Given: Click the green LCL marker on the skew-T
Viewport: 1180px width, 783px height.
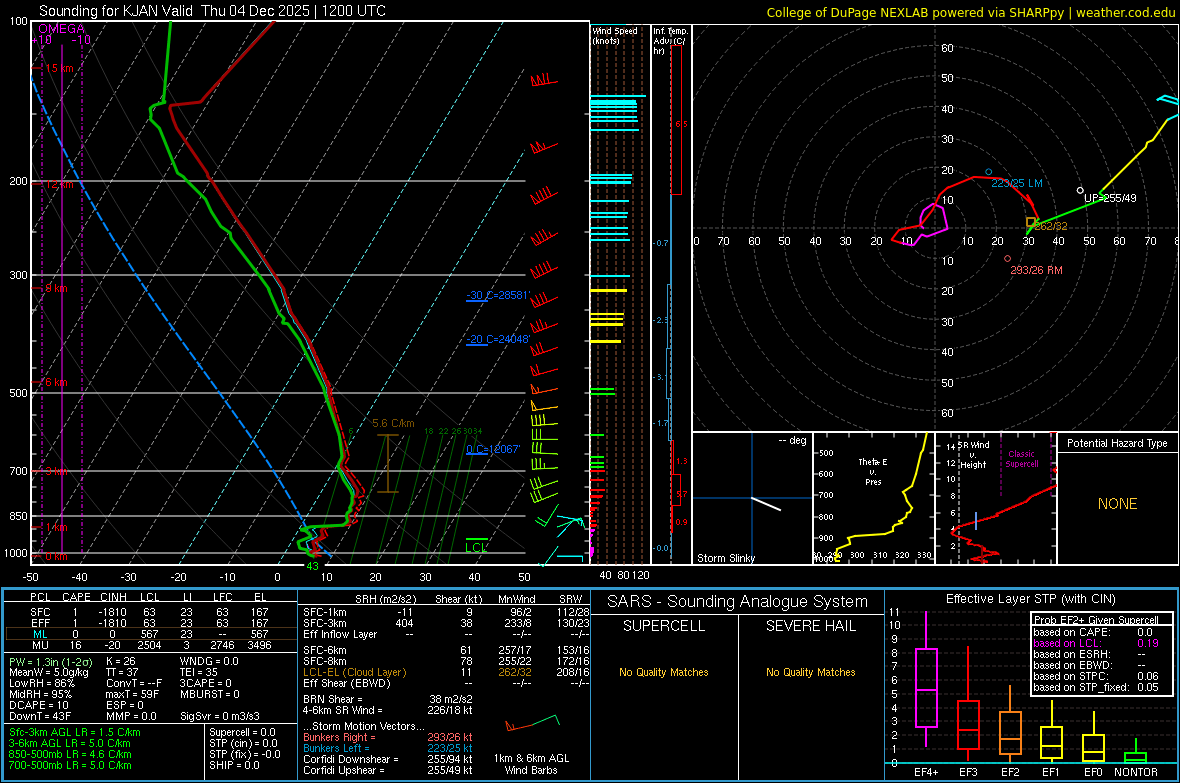Looking at the screenshot, I should tap(476, 547).
